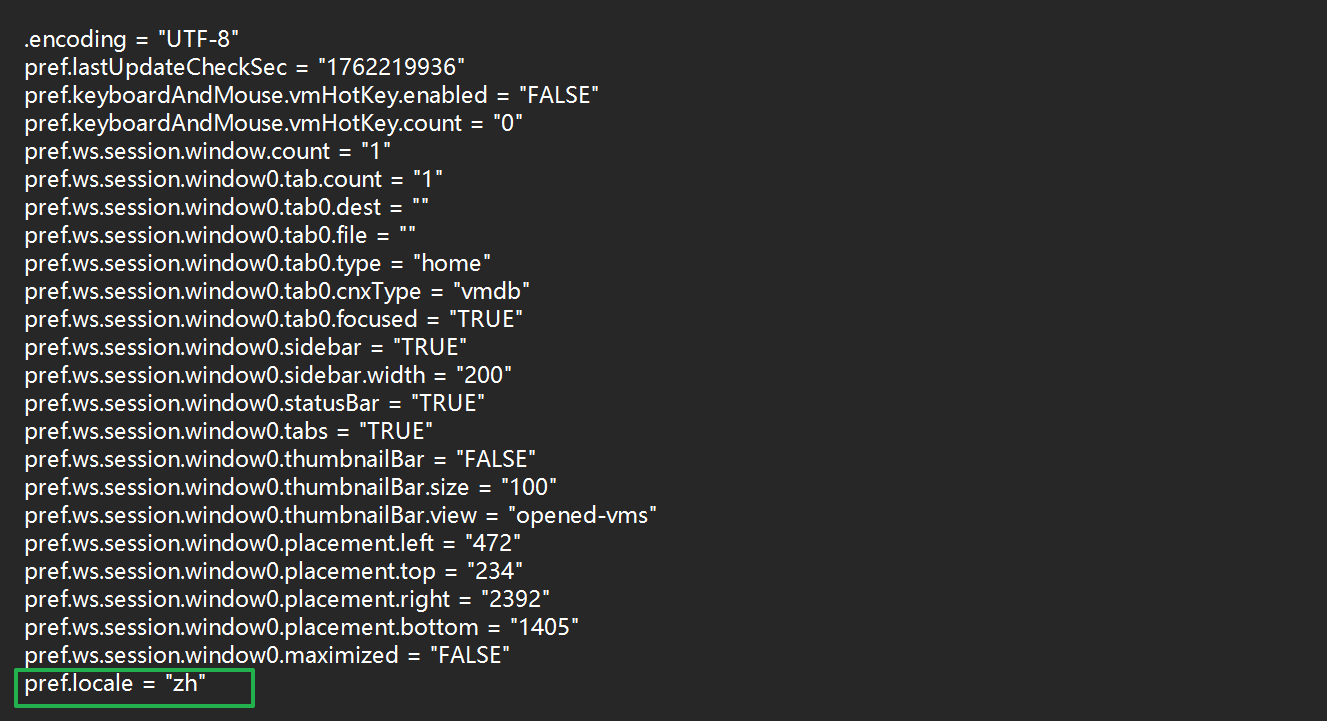Select the vmHotKey.enabled "FALSE" line
1327x721 pixels.
(312, 96)
